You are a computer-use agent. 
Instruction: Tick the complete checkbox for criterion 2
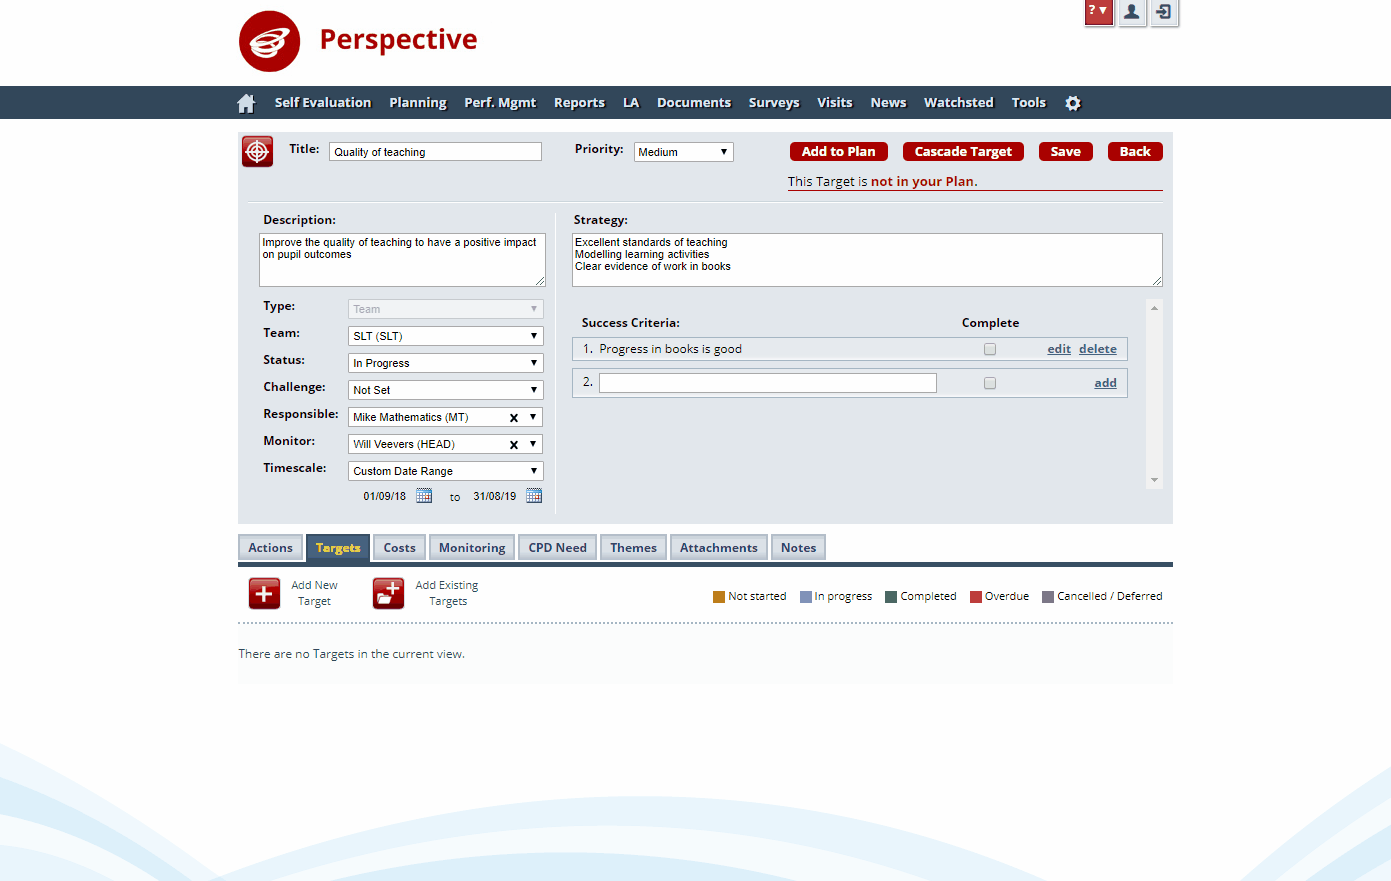point(990,383)
